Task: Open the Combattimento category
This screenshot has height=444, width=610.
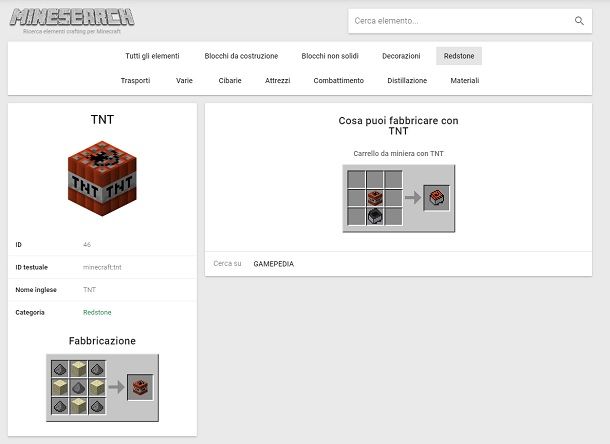Action: (x=338, y=81)
